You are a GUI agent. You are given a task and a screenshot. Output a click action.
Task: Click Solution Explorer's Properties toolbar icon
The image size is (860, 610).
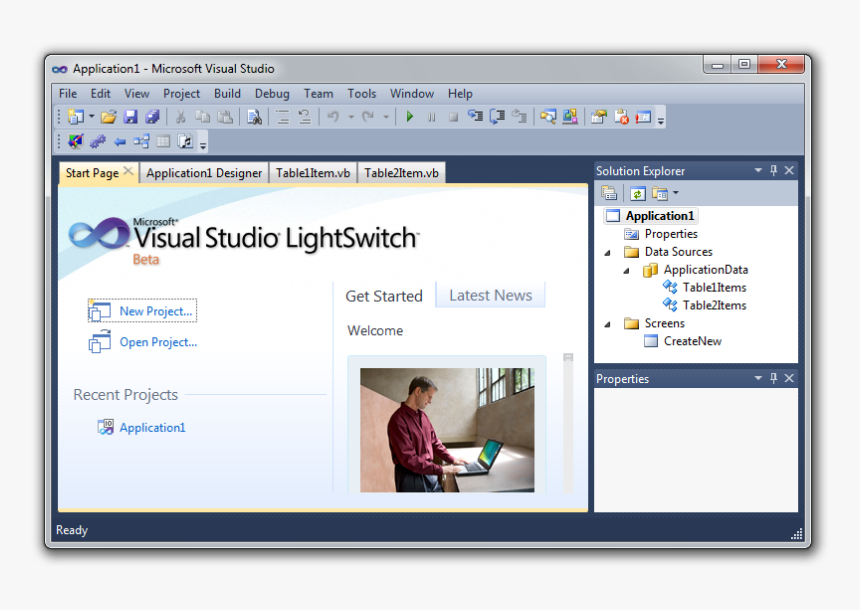[x=609, y=193]
